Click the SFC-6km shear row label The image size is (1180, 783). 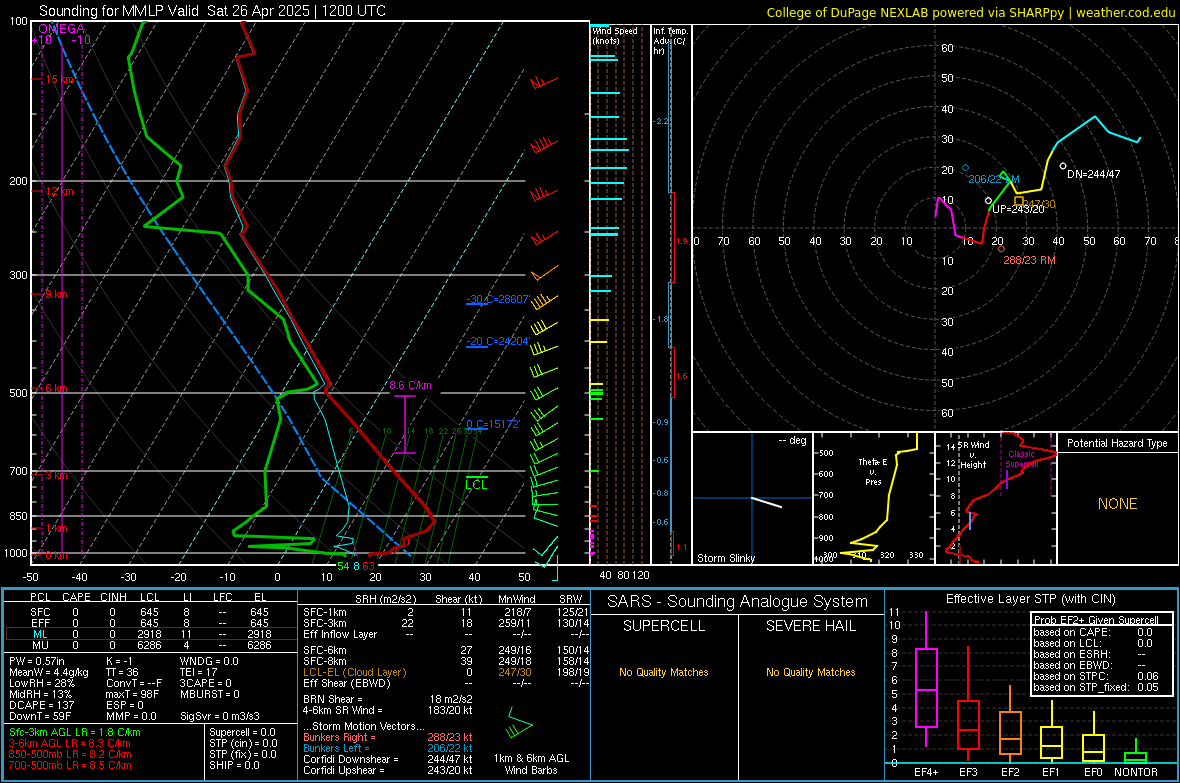point(324,650)
